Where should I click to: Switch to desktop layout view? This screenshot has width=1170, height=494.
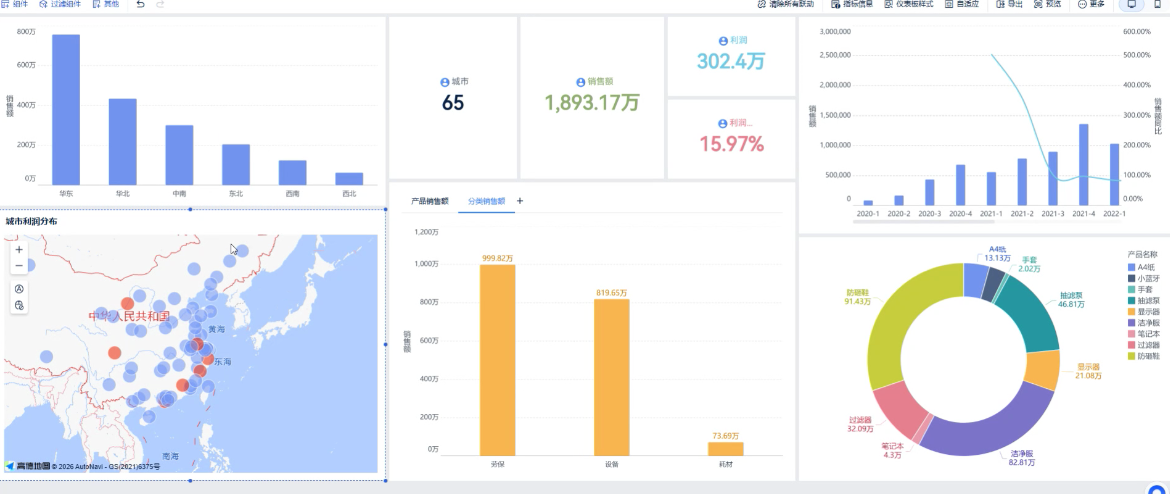[1131, 4]
